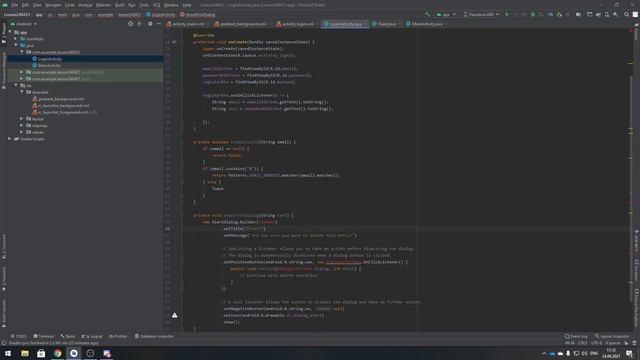This screenshot has width=640, height=360.
Task: Select gradient_background.xml in project tree
Action: (x=61, y=99)
